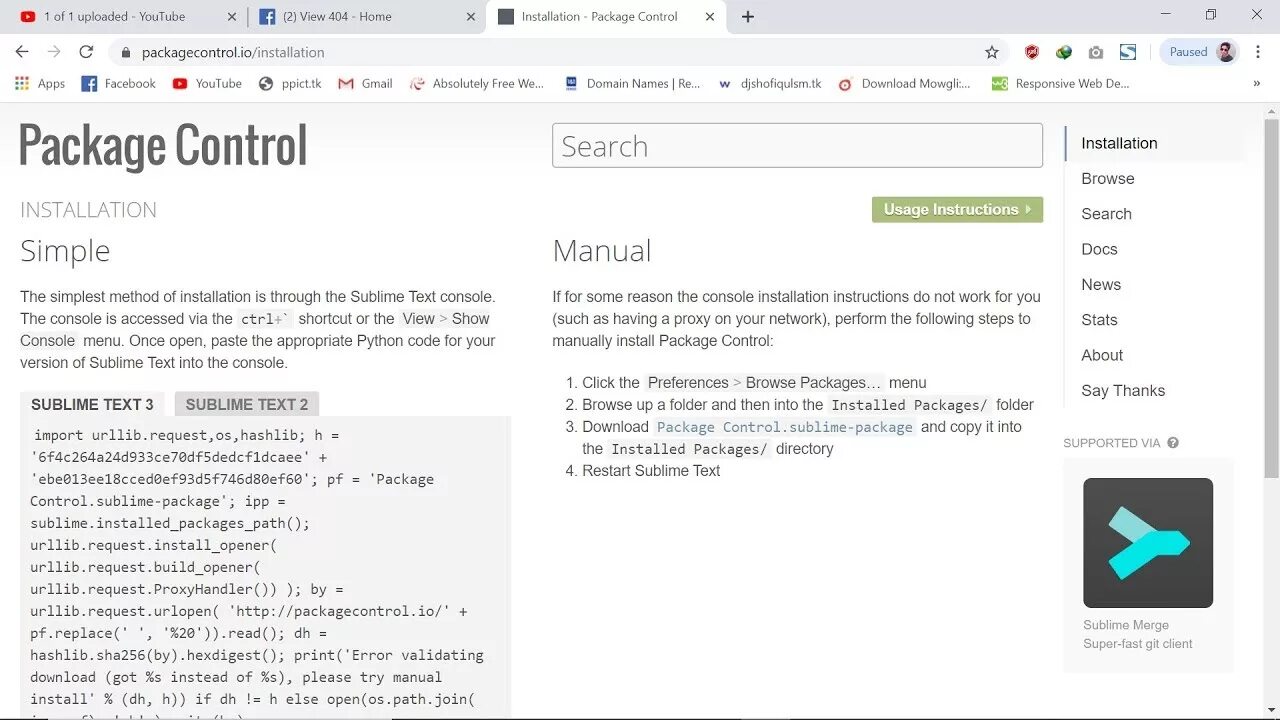Open the Absolutely Free We... bookmark
Viewport: 1280px width, 720px height.
pyautogui.click(x=477, y=84)
